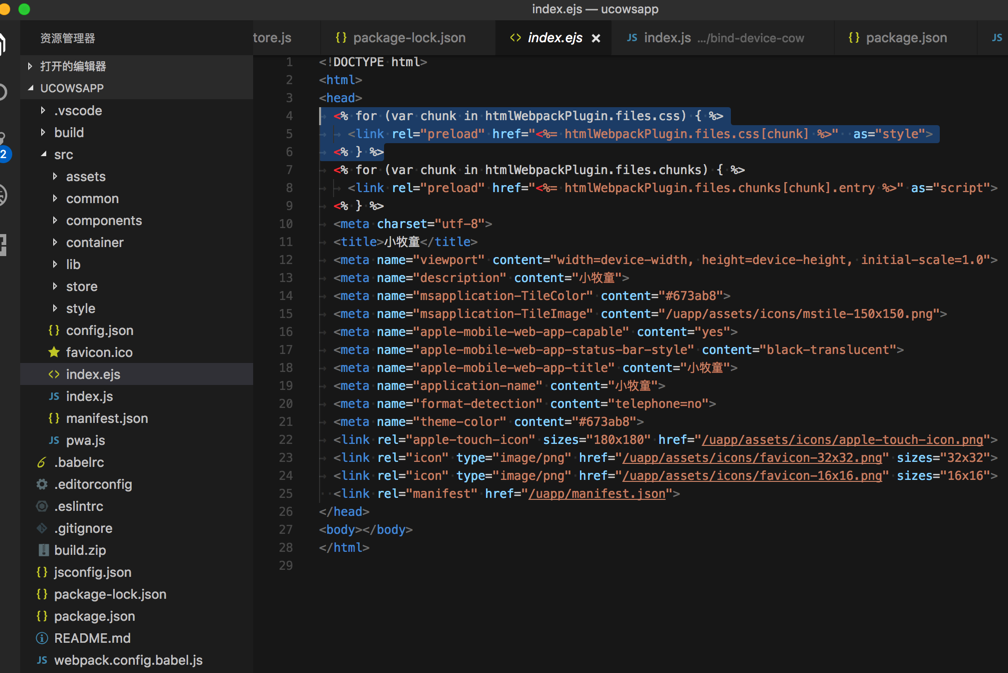Click line number 10 in the gutter

[x=286, y=224]
